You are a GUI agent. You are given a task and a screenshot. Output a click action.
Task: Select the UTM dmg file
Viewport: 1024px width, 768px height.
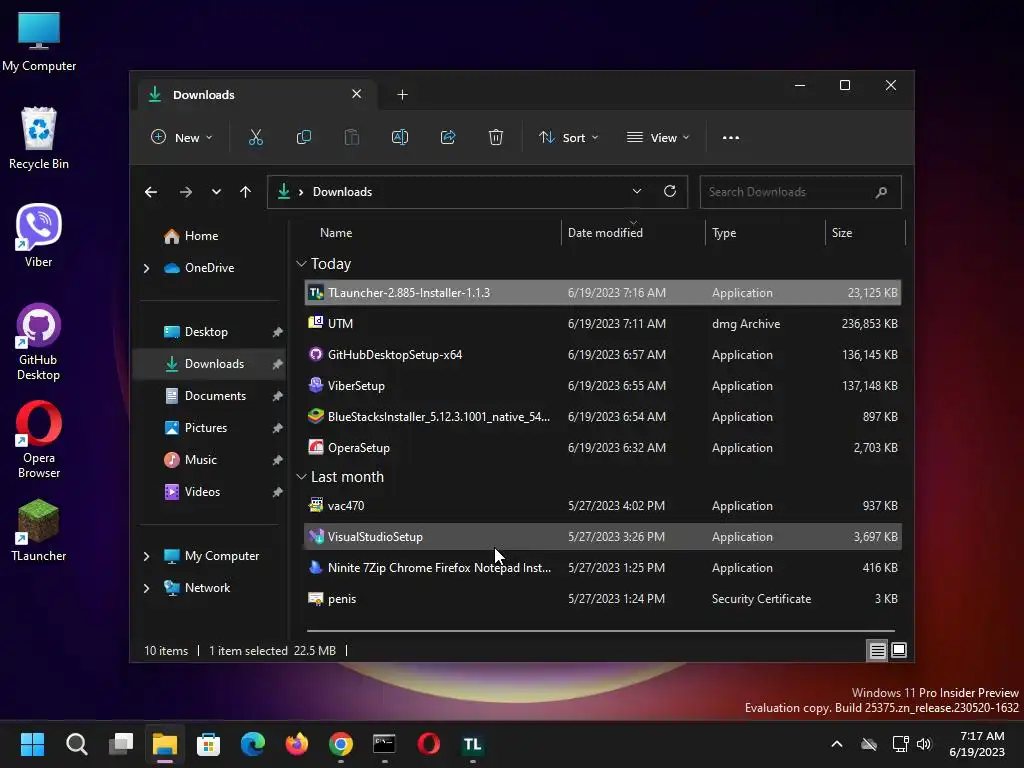[603, 324]
